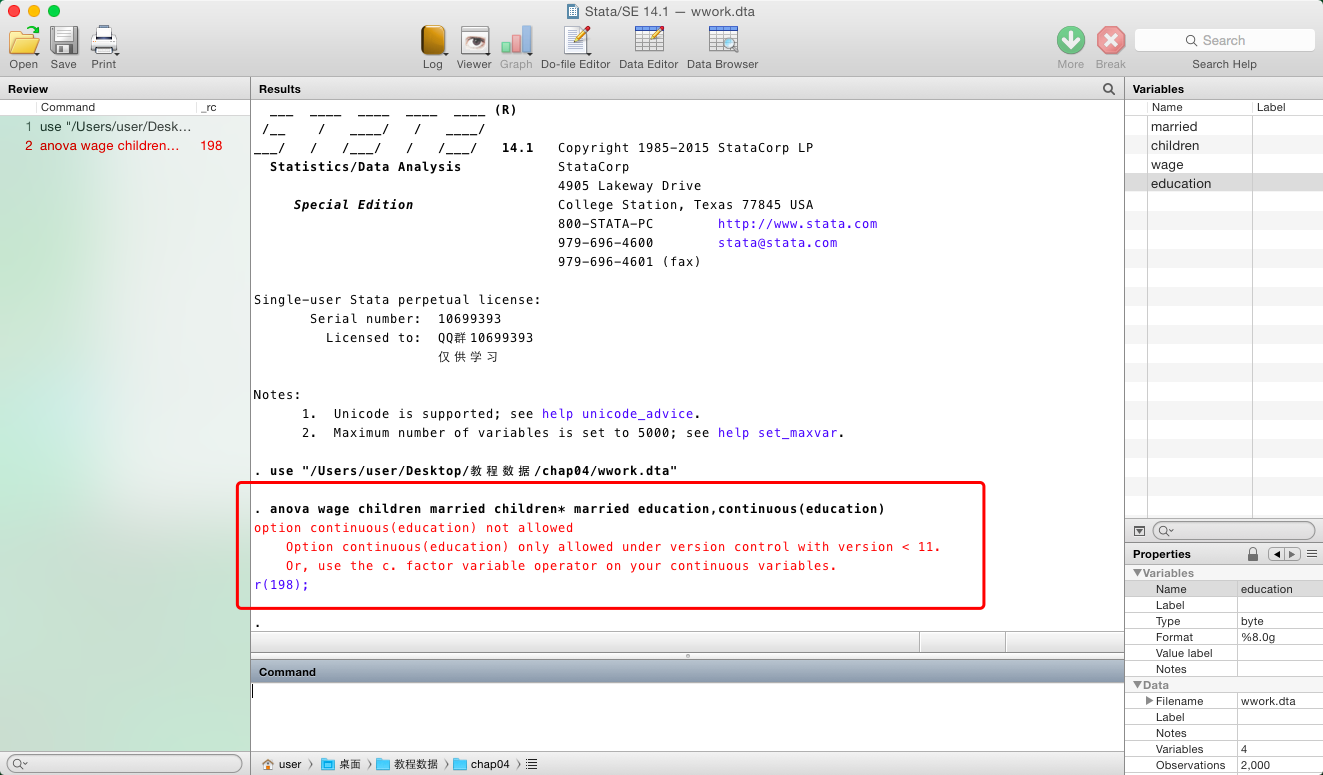Open the Graph toolbar icon
Image resolution: width=1323 pixels, height=775 pixels.
pos(516,41)
